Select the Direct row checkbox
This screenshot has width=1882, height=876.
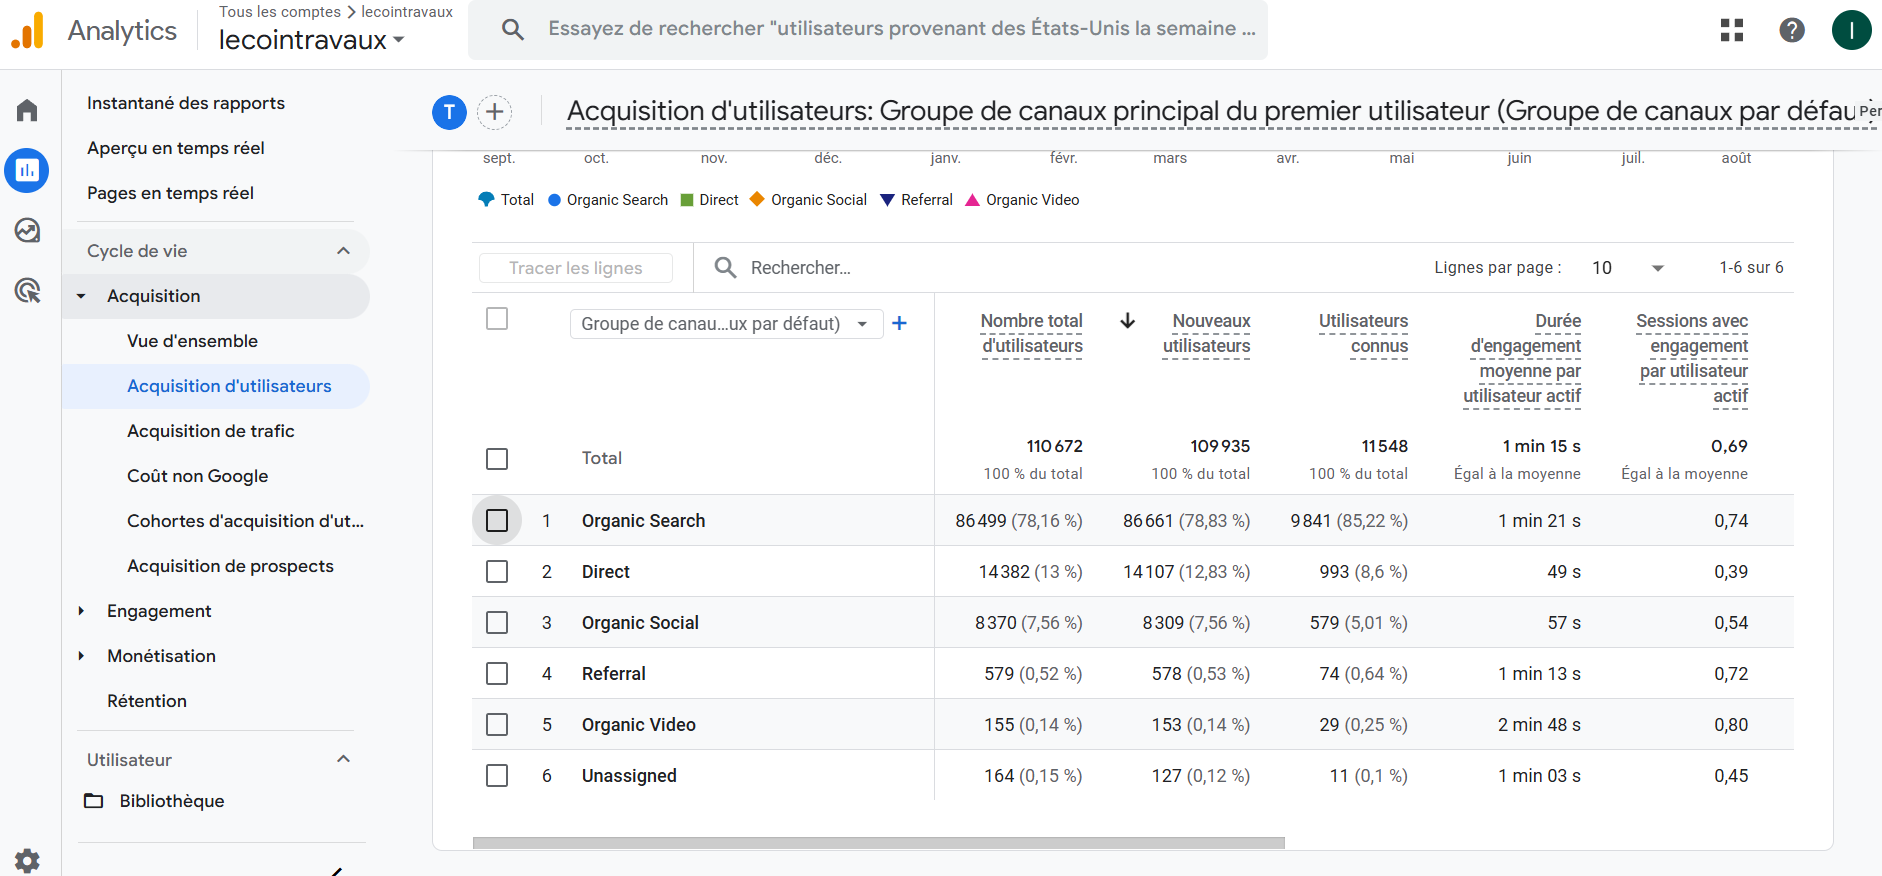point(497,572)
